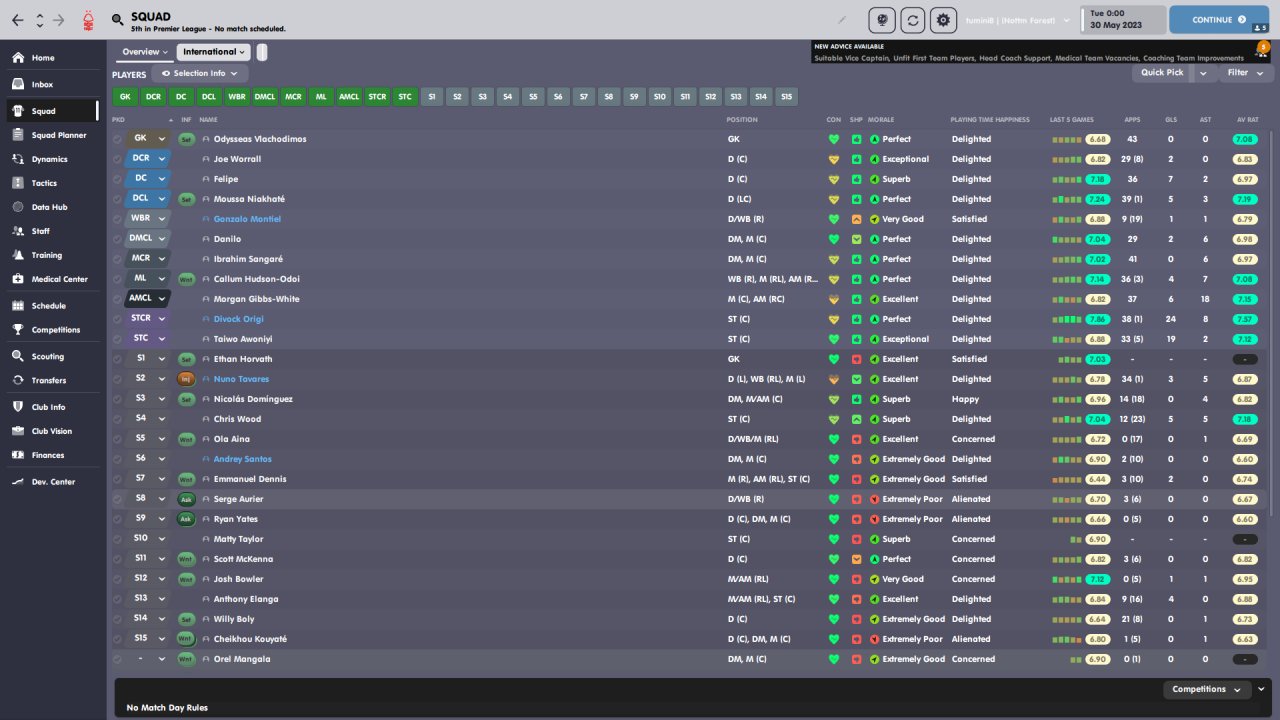
Task: Click the circular refresh arrows icon in the top bar
Action: pos(912,19)
